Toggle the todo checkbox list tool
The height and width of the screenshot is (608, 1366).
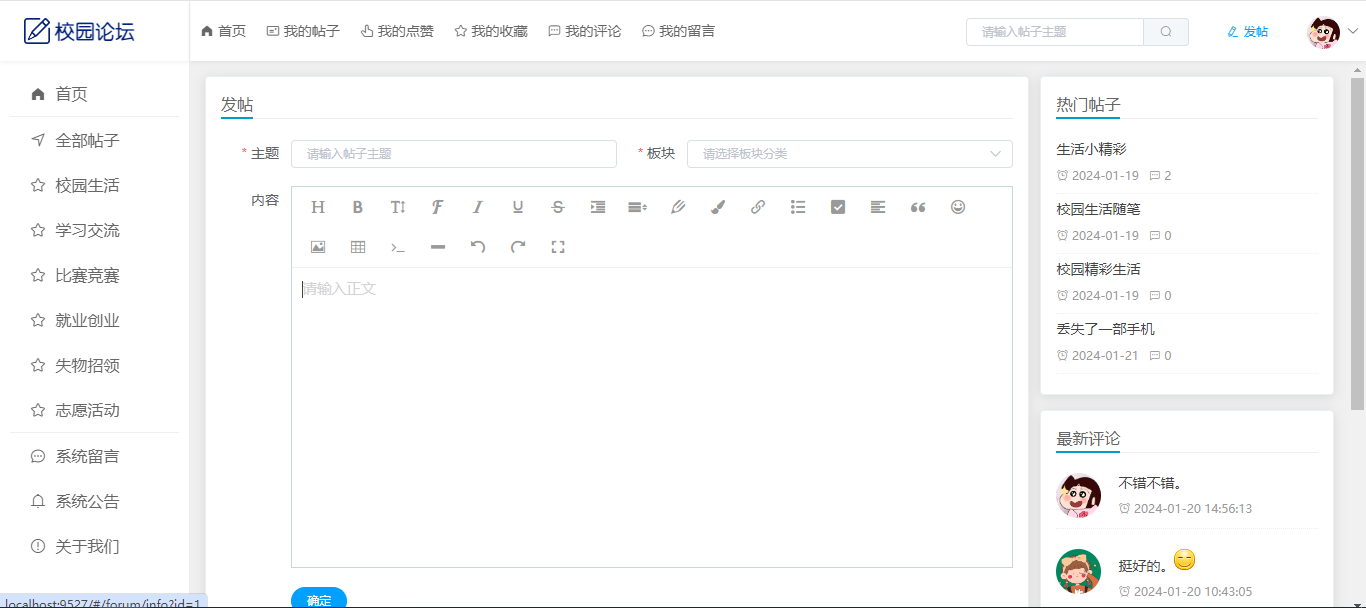[838, 207]
